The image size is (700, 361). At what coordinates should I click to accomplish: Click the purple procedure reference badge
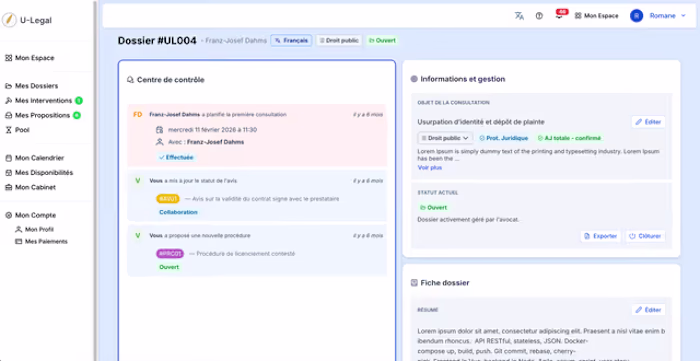coord(170,253)
